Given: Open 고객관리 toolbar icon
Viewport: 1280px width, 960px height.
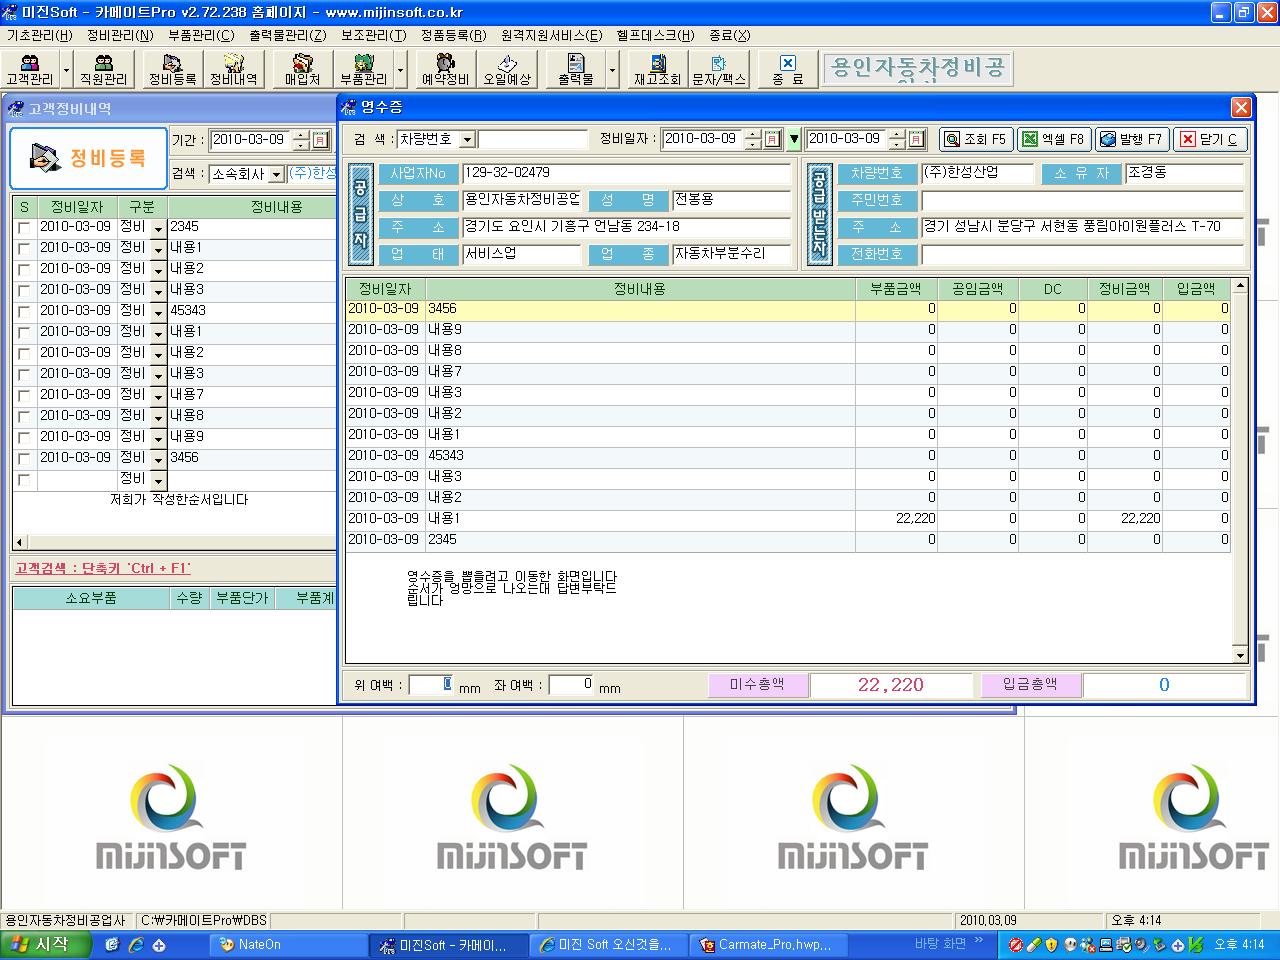Looking at the screenshot, I should (x=30, y=69).
